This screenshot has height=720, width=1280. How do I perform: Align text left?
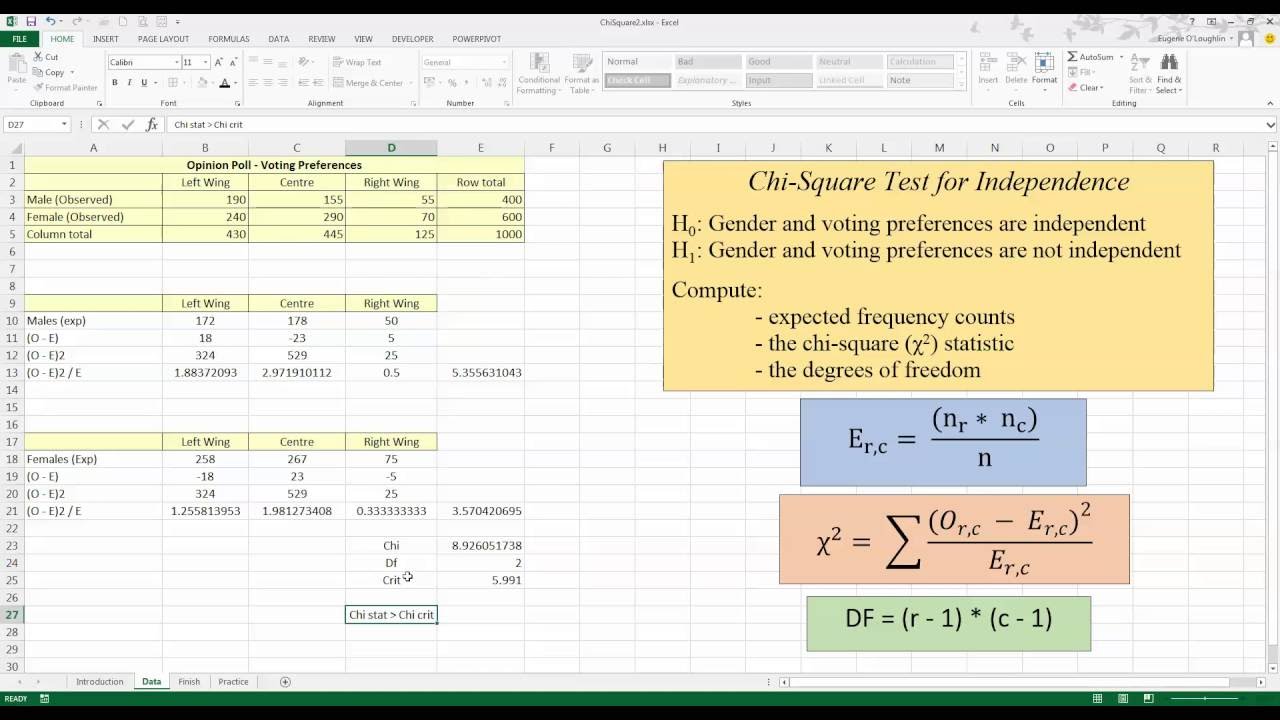pyautogui.click(x=253, y=83)
